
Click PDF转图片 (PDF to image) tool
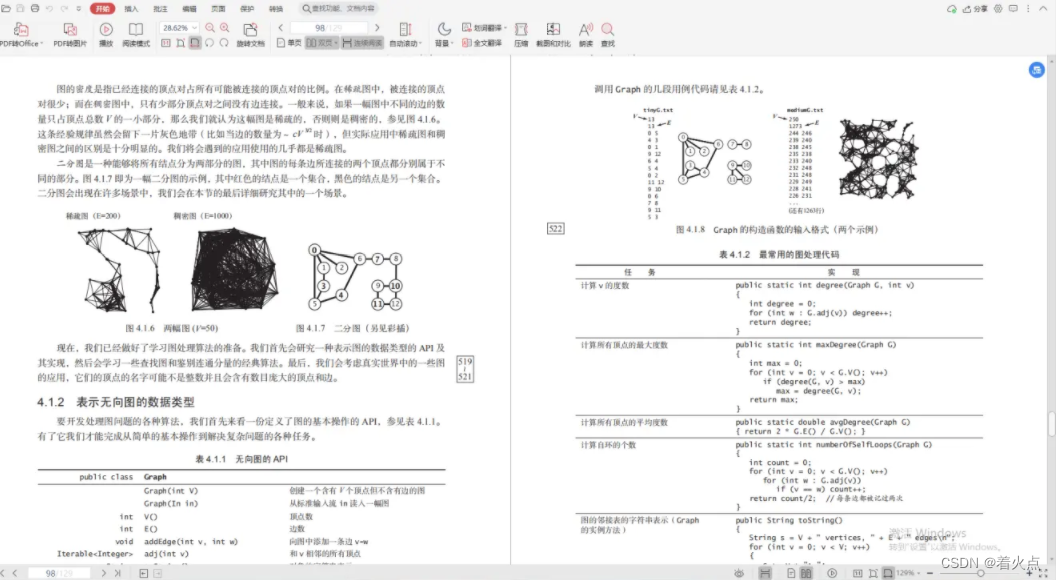click(x=70, y=35)
